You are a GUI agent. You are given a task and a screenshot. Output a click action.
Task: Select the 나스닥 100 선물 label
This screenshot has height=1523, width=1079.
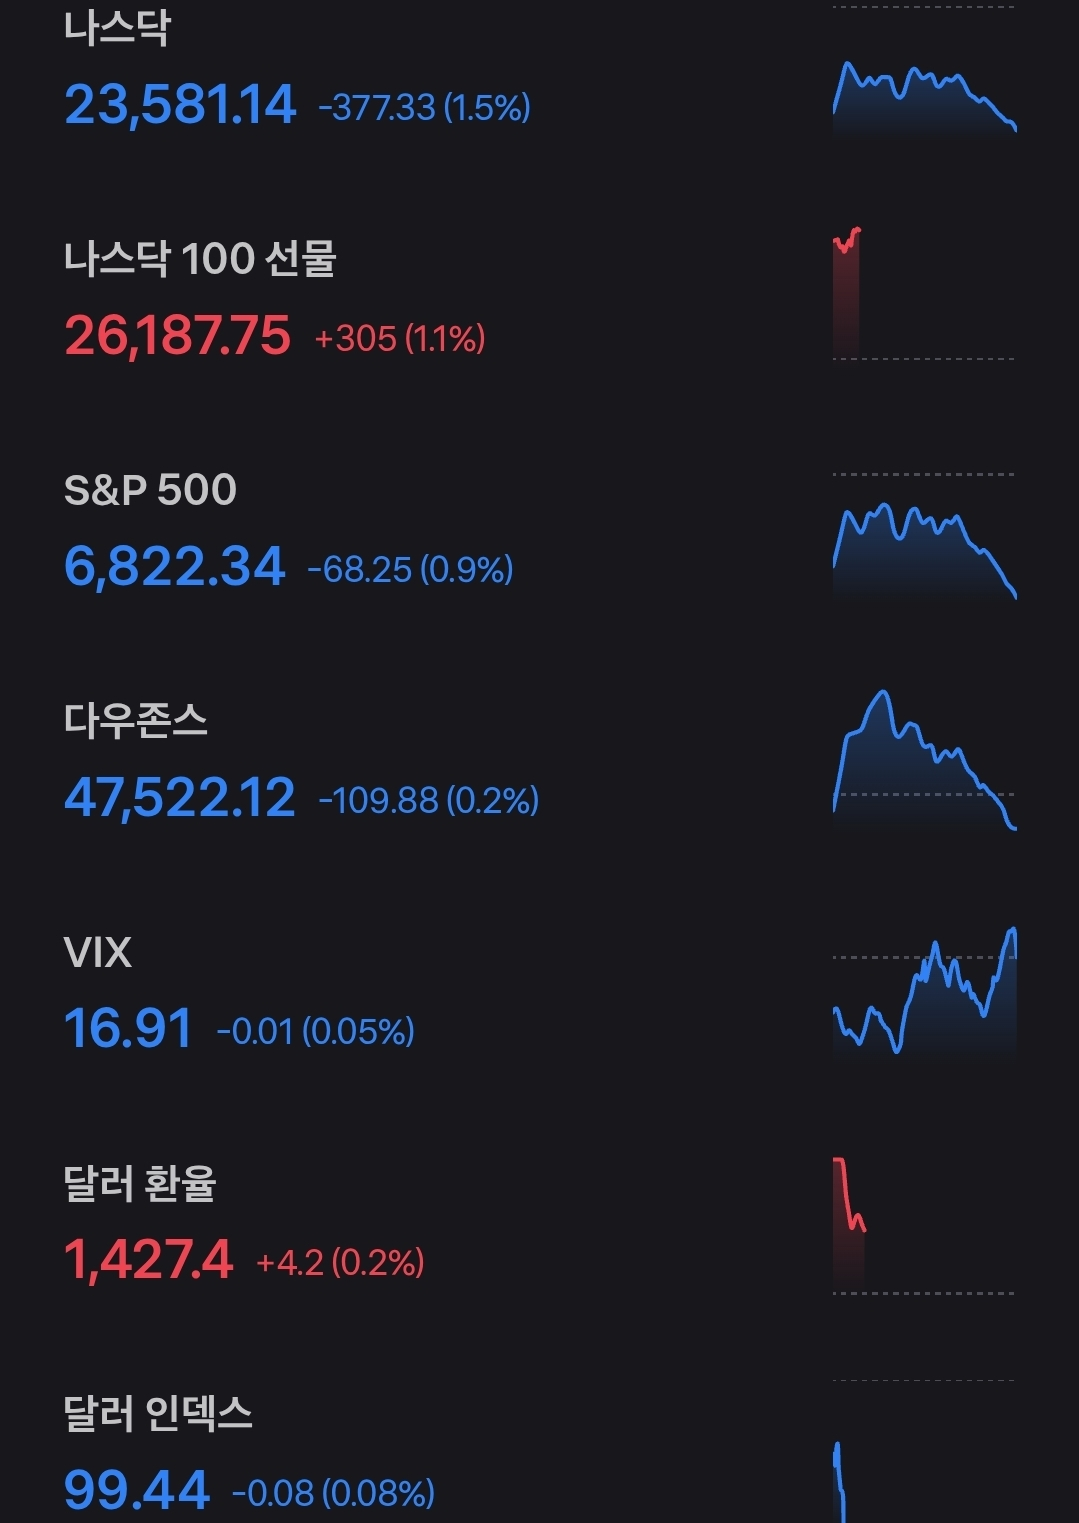point(200,259)
